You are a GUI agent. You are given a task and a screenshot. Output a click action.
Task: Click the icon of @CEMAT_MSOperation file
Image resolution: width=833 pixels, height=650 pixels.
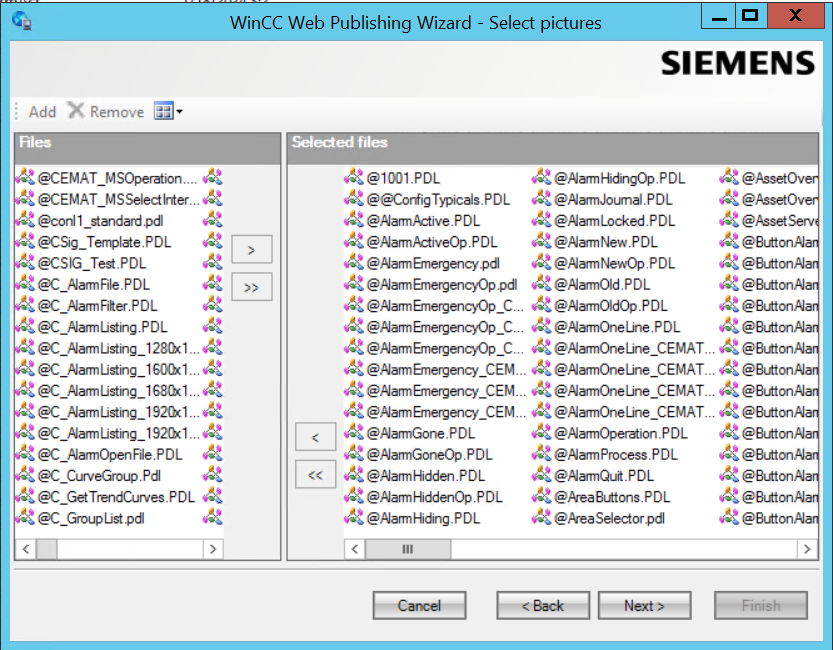[25, 177]
